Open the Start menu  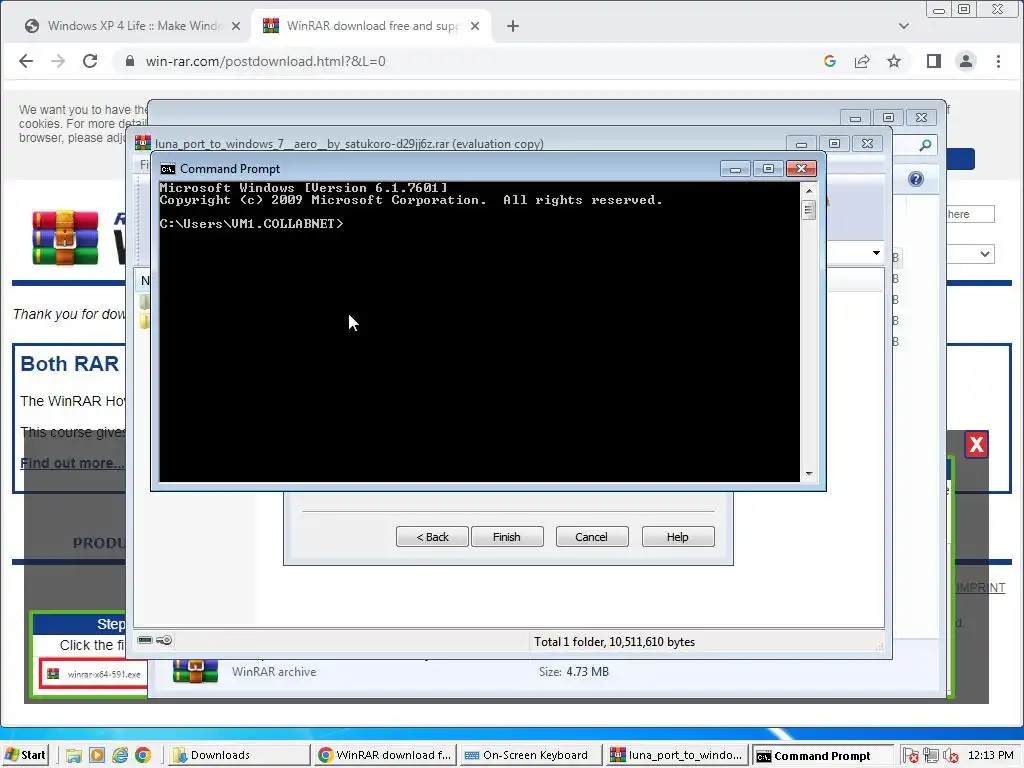[26, 756]
